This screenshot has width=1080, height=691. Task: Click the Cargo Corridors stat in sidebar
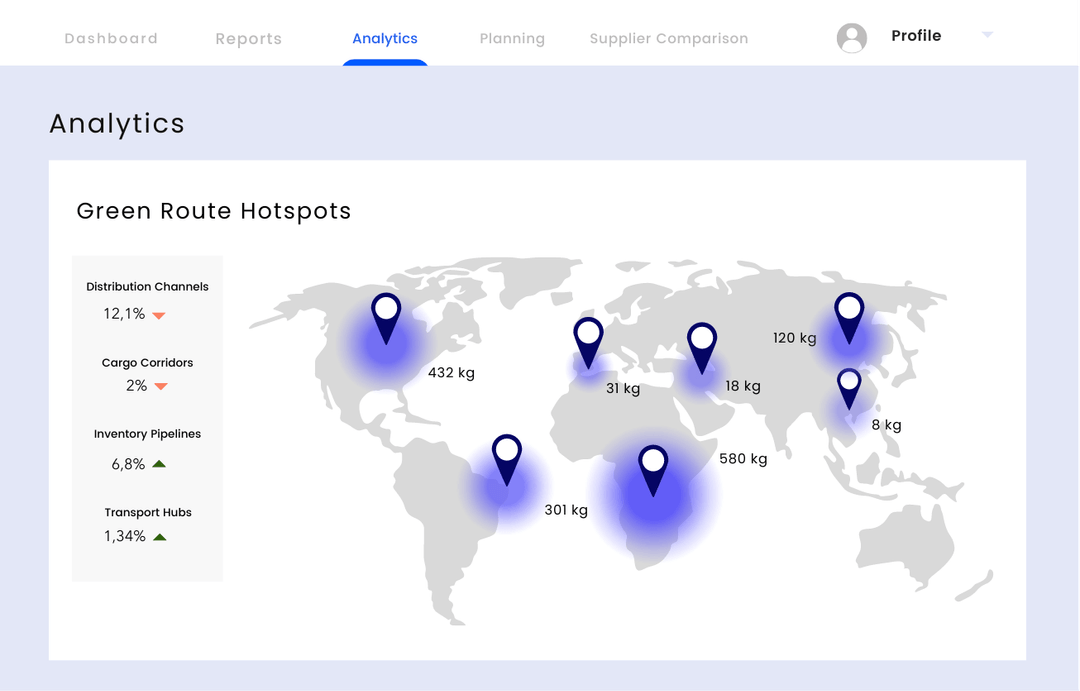[147, 362]
